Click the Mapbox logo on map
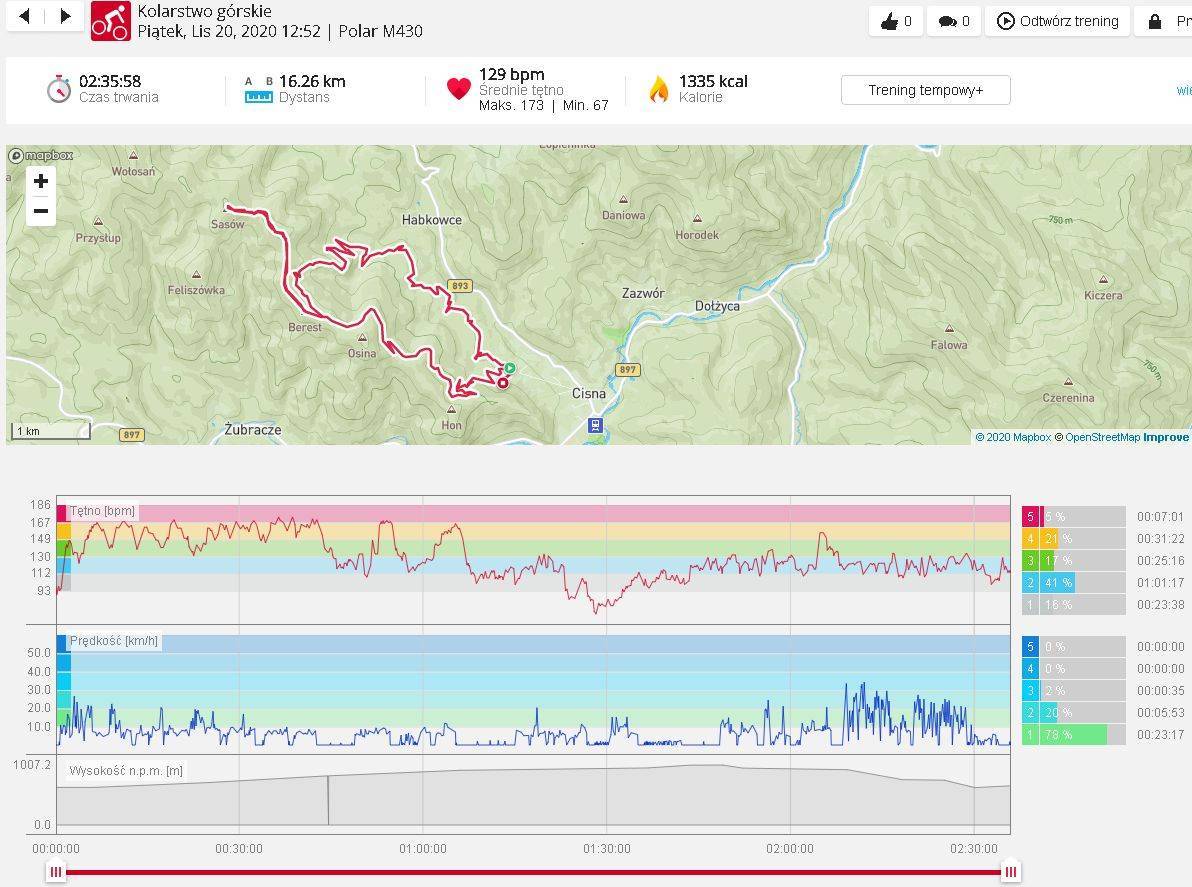The width and height of the screenshot is (1192, 887). pos(41,156)
